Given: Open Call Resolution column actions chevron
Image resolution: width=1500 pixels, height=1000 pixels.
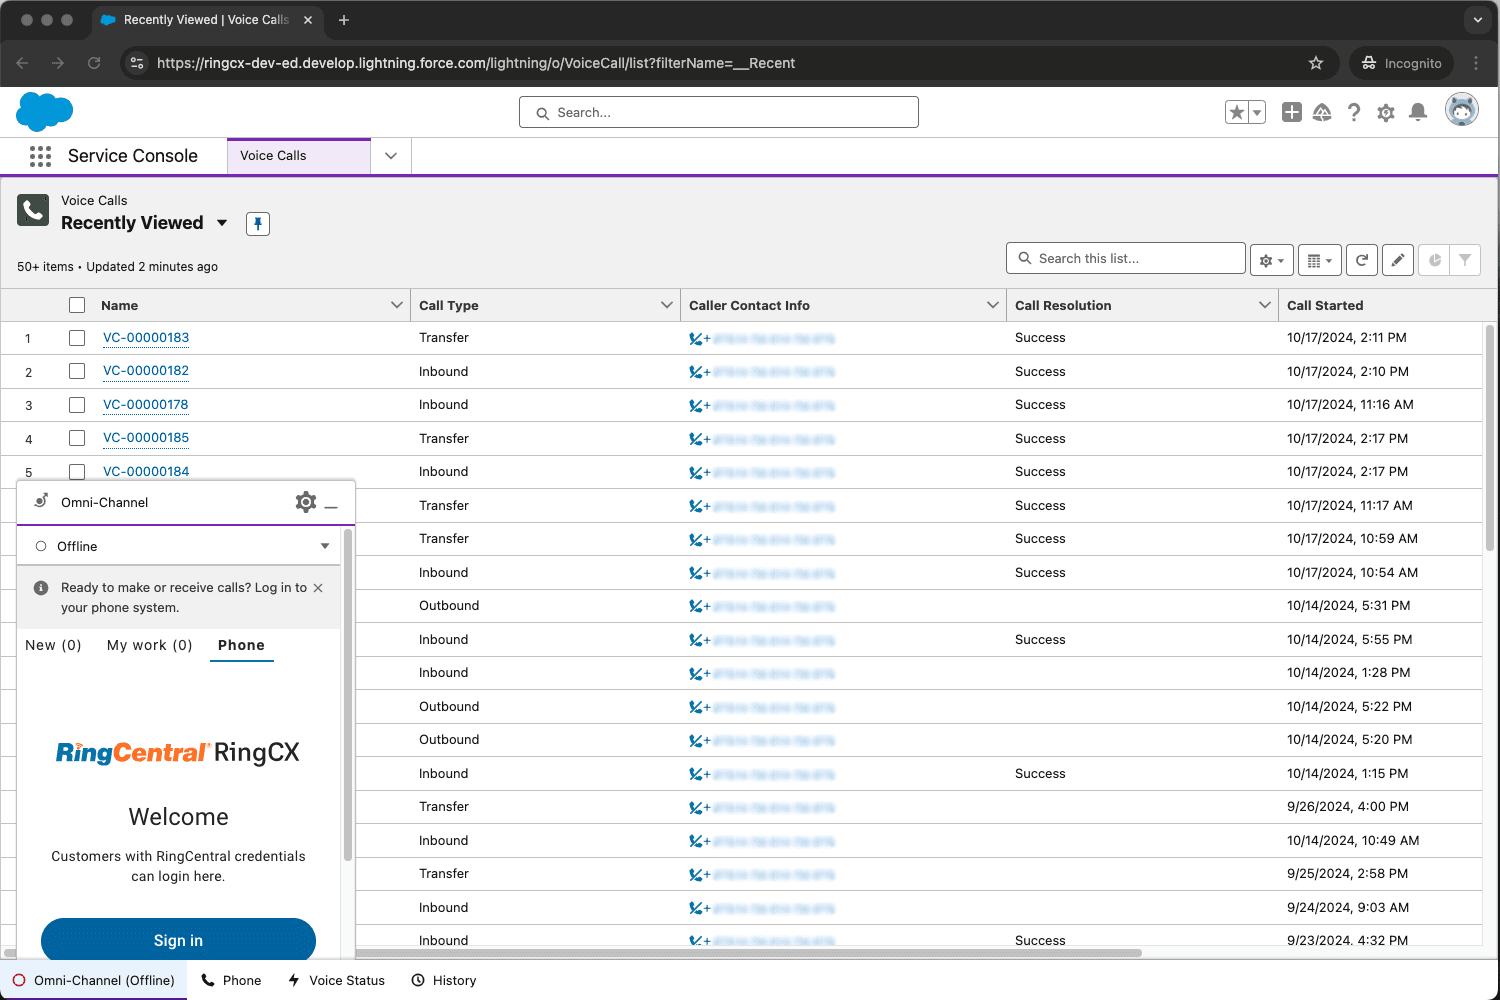Looking at the screenshot, I should pos(1265,305).
